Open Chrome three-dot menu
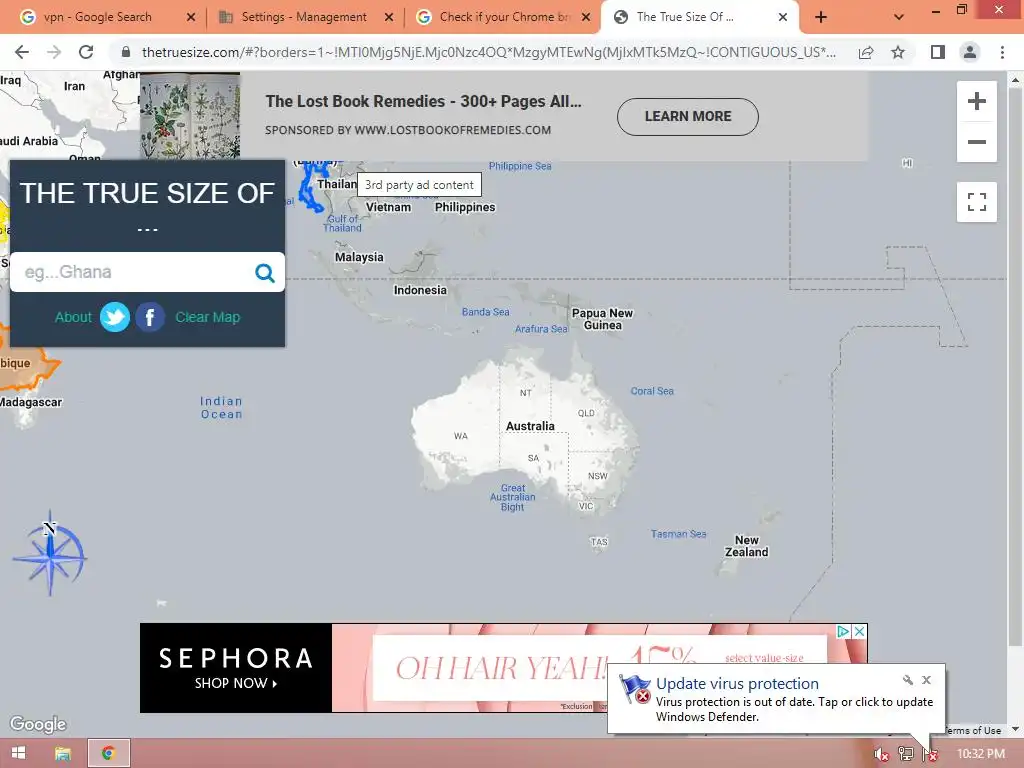The width and height of the screenshot is (1024, 768). pyautogui.click(x=1002, y=52)
